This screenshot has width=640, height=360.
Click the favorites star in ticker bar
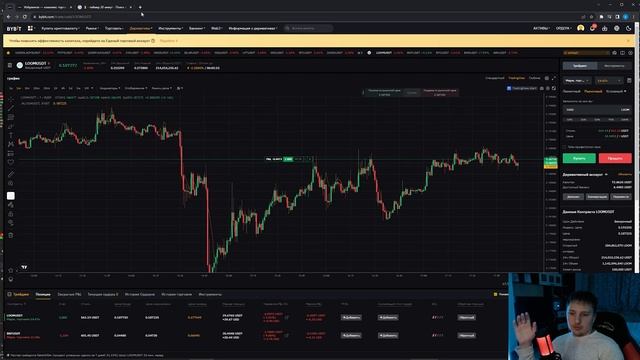pyautogui.click(x=8, y=53)
